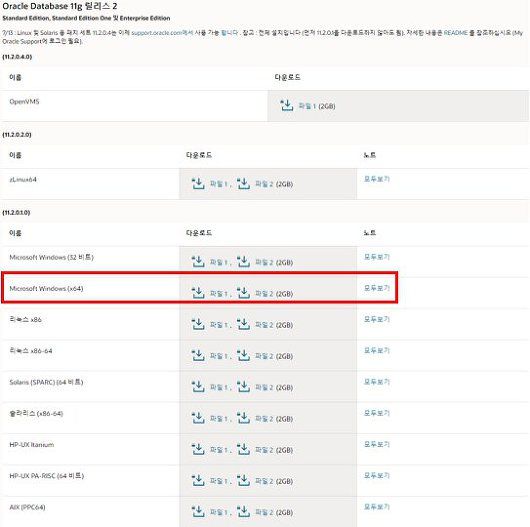Open 모두보기 for HP-UX PA-RISC (64 비트)
Screen dimensions: 530x527
(377, 476)
